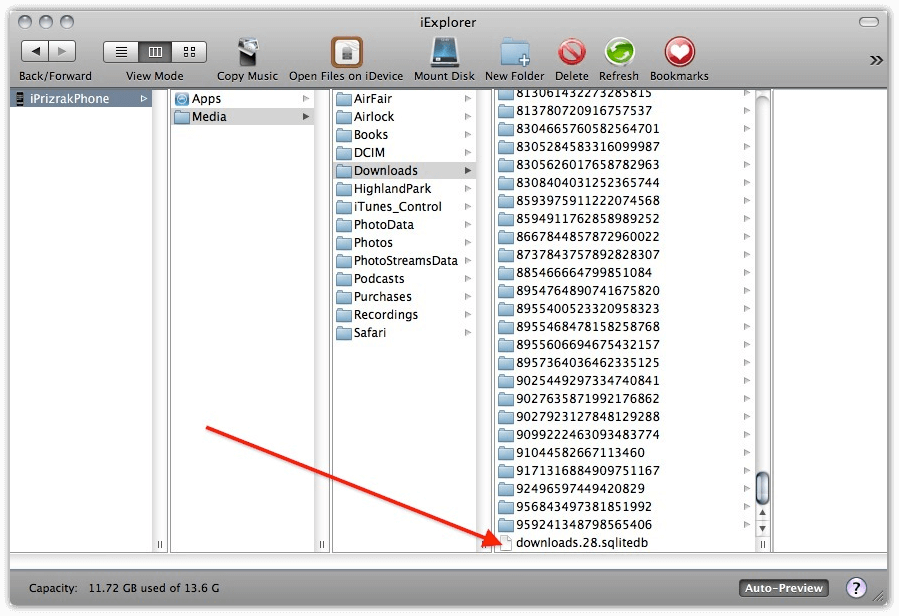Click the Copy Music toolbar icon

pos(247,53)
